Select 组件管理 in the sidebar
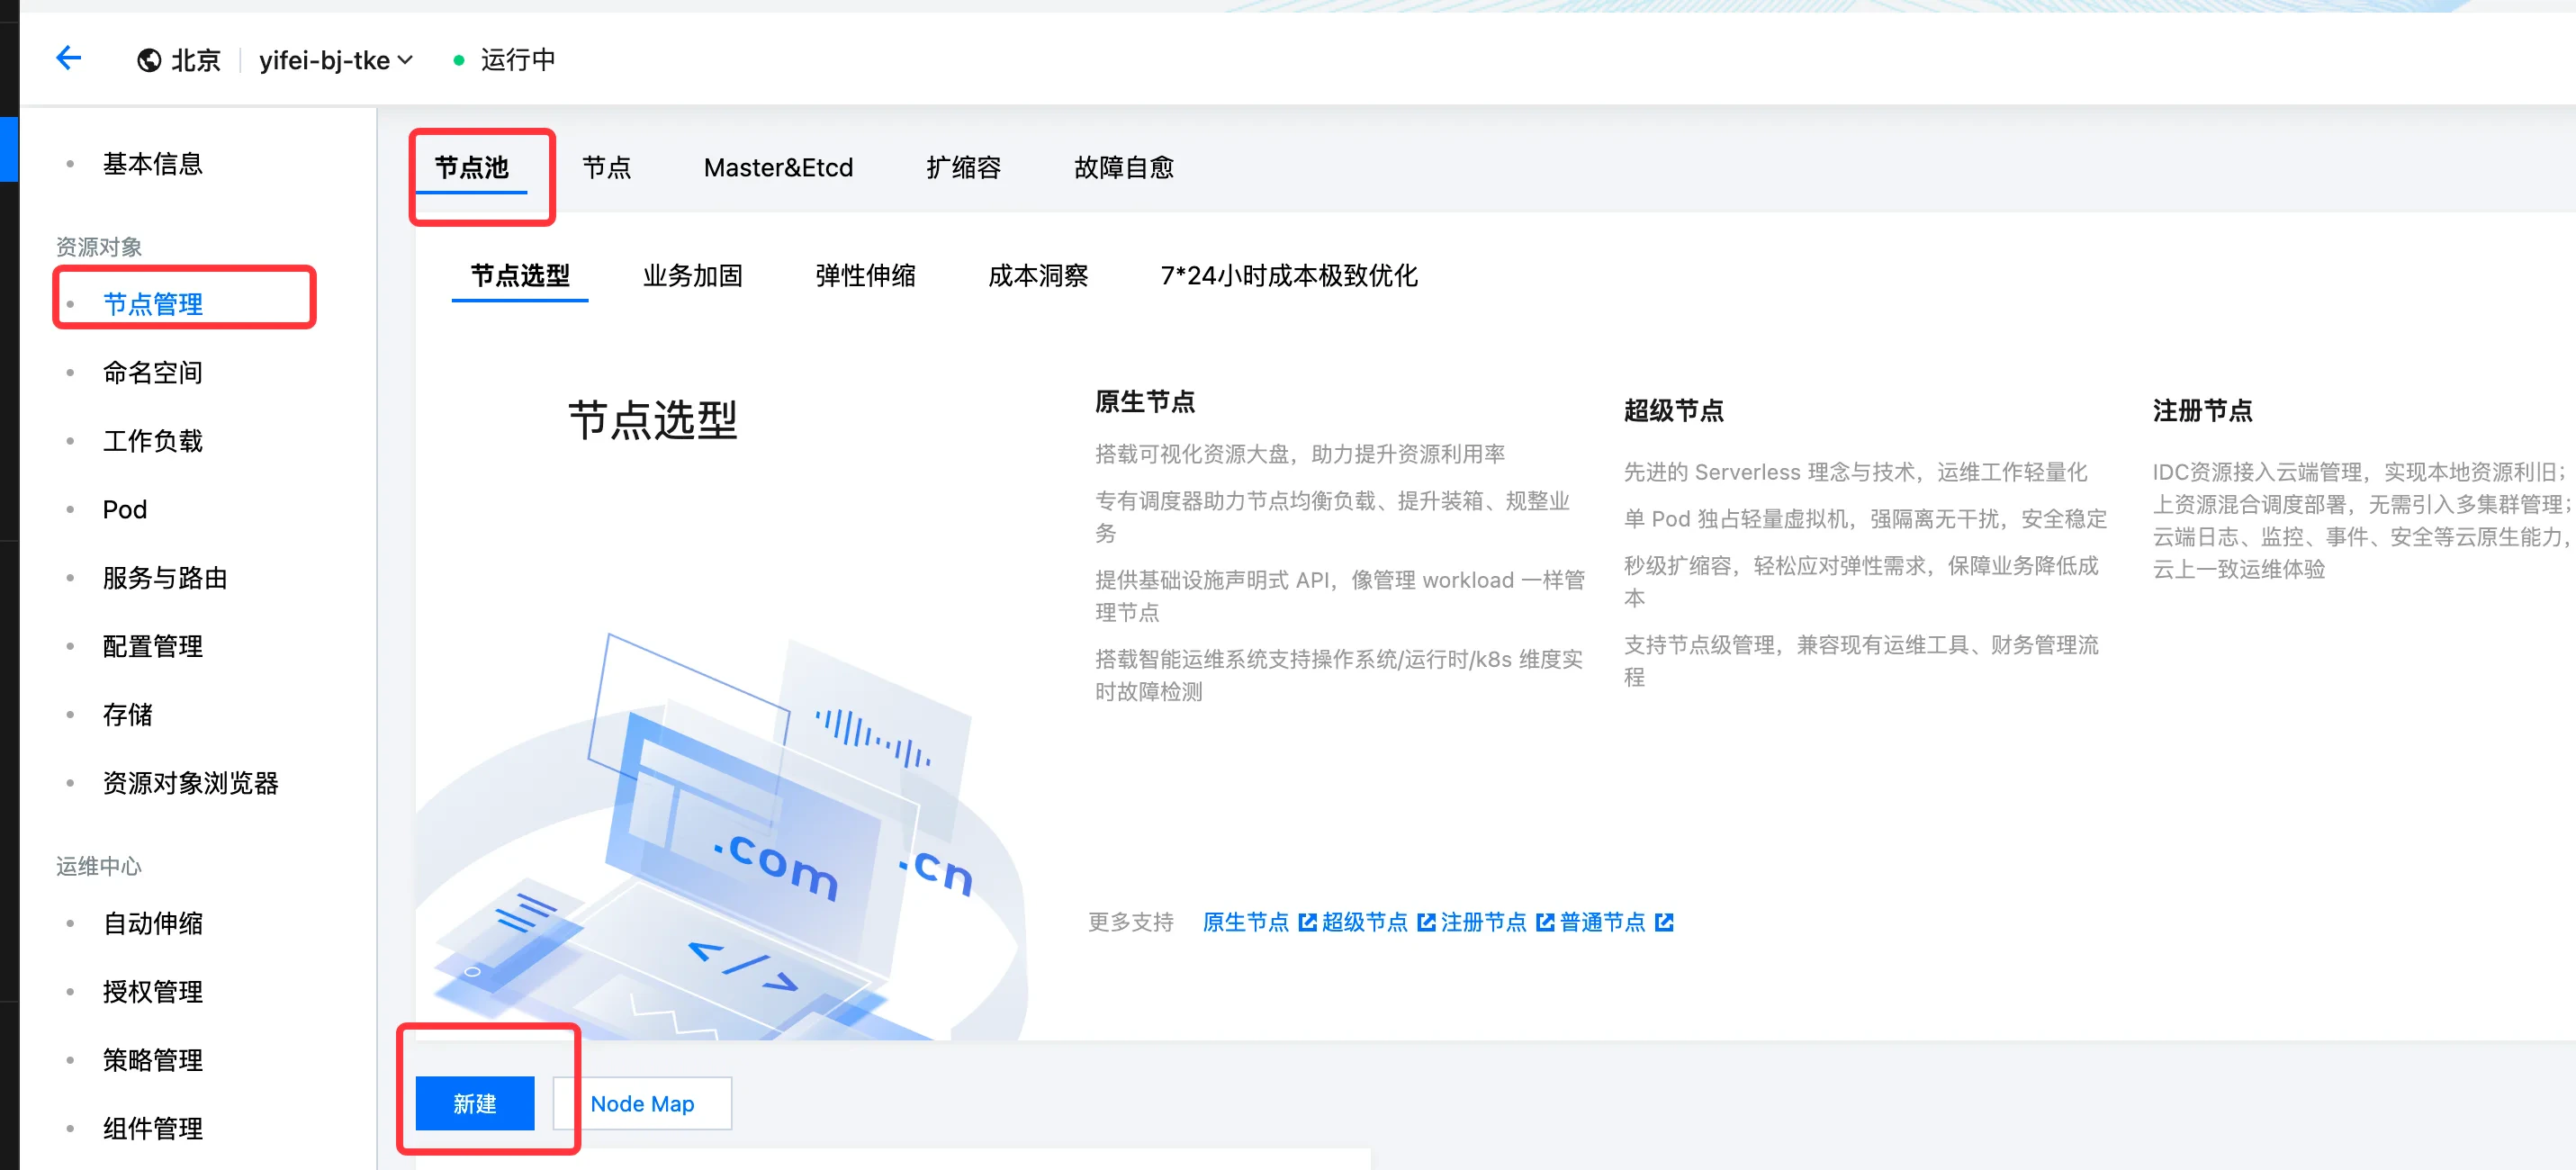Viewport: 2576px width, 1170px height. tap(152, 1128)
